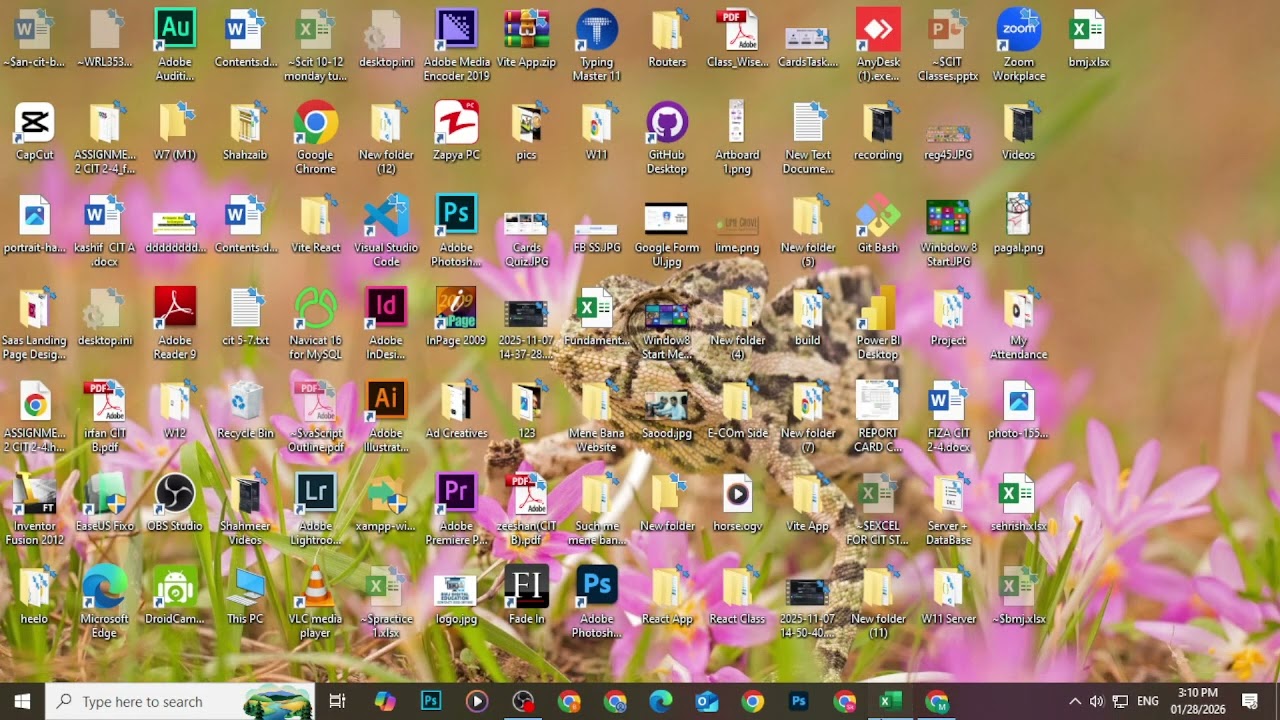
Task: Select GitHub Desktop shortcut
Action: [667, 138]
